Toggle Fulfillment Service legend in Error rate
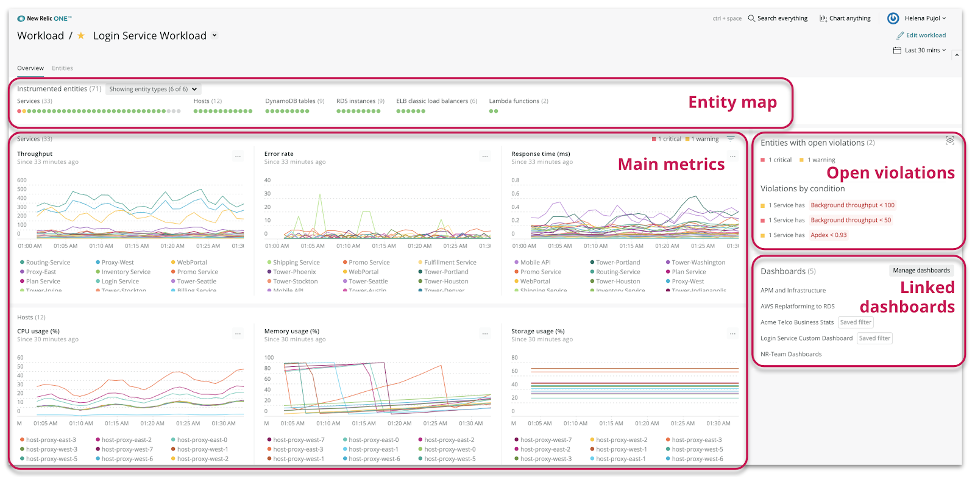This screenshot has width=974, height=477. [448, 263]
